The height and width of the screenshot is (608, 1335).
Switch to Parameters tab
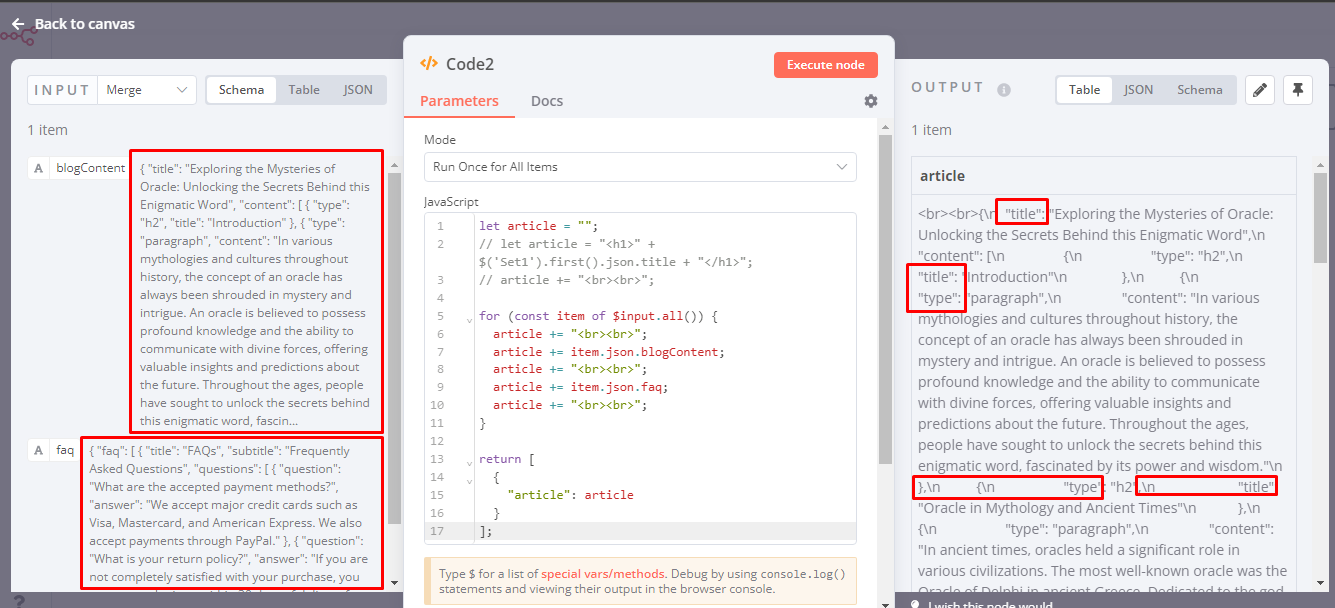click(x=459, y=101)
